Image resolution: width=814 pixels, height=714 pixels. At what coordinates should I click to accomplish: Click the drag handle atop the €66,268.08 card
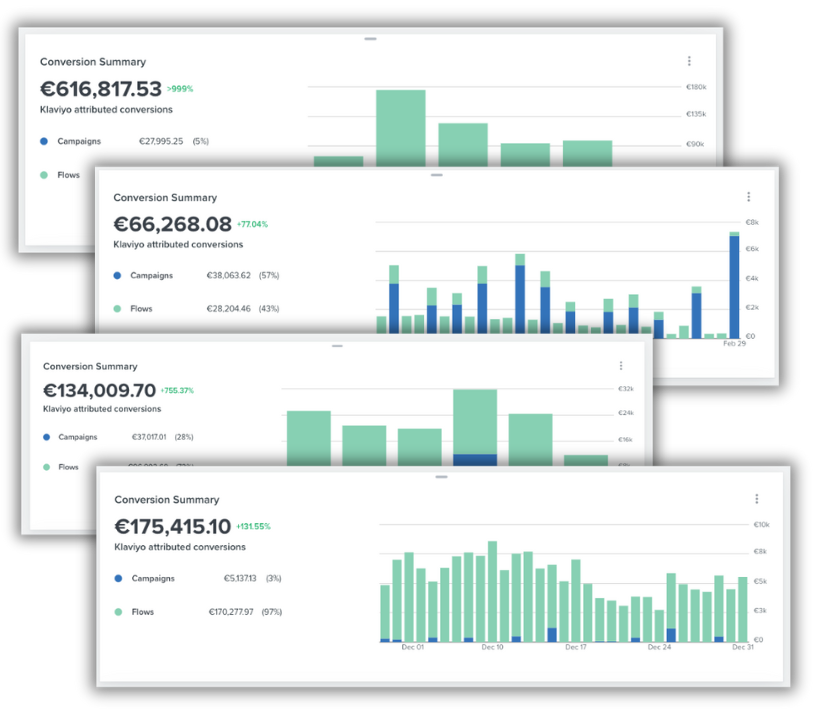pos(436,175)
